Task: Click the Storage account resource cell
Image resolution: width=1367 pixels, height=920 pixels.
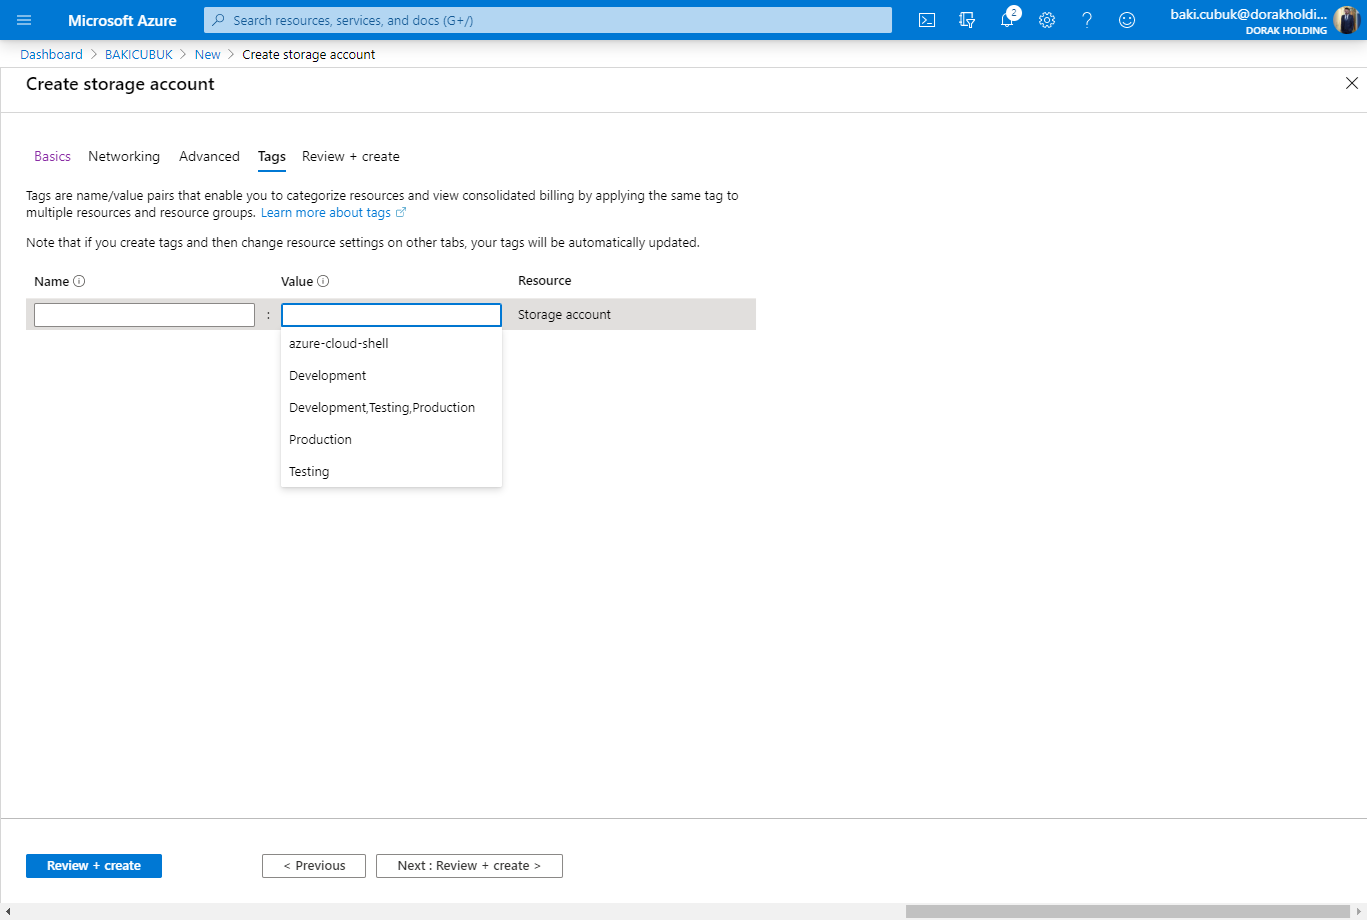Action: click(564, 314)
